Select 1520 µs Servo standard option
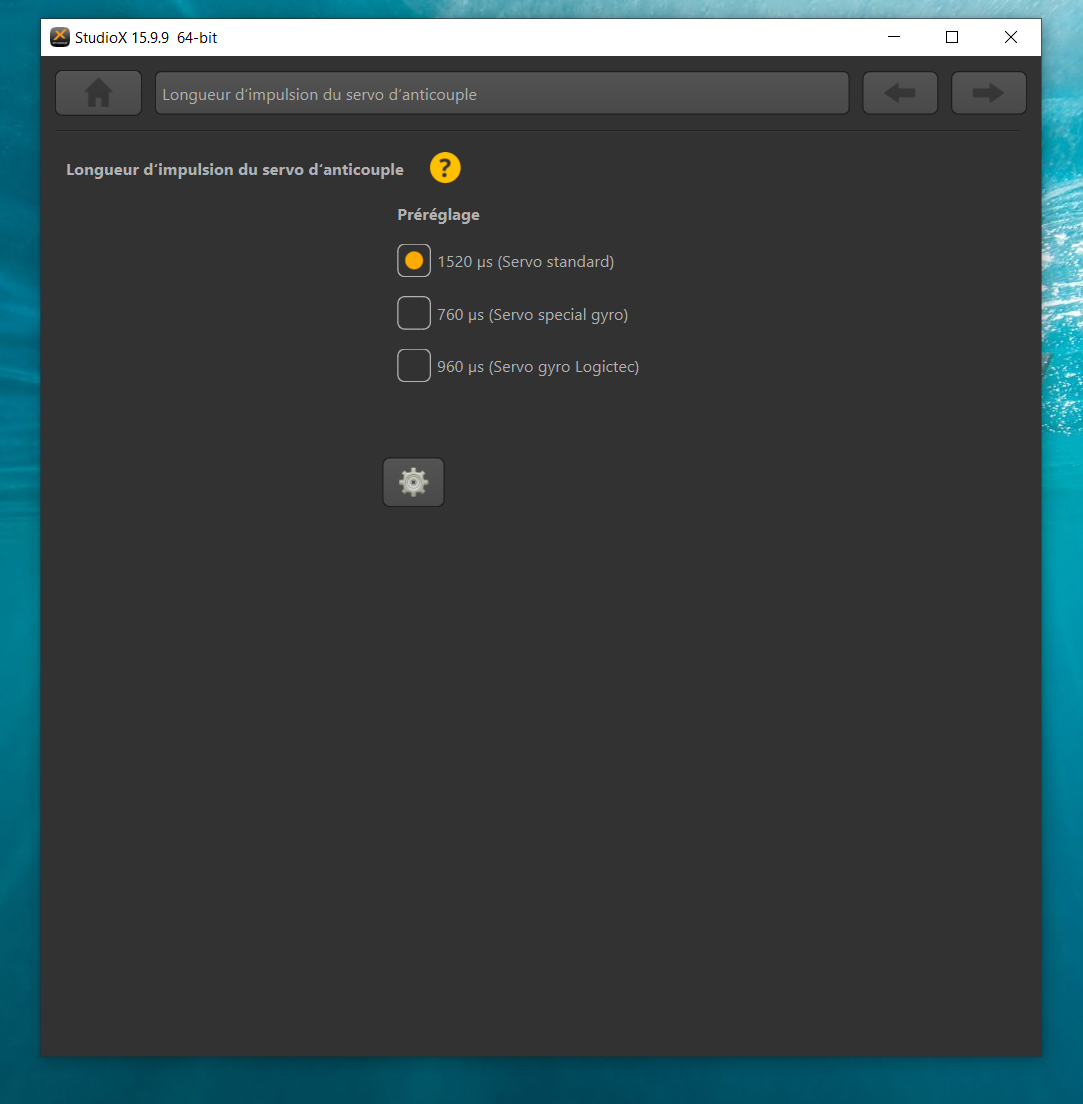Image resolution: width=1083 pixels, height=1104 pixels. (x=414, y=261)
